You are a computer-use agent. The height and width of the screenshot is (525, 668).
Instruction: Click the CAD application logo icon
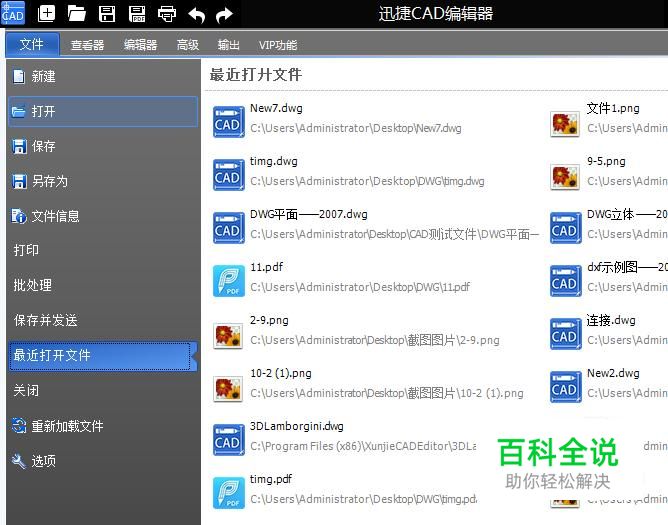tap(13, 13)
